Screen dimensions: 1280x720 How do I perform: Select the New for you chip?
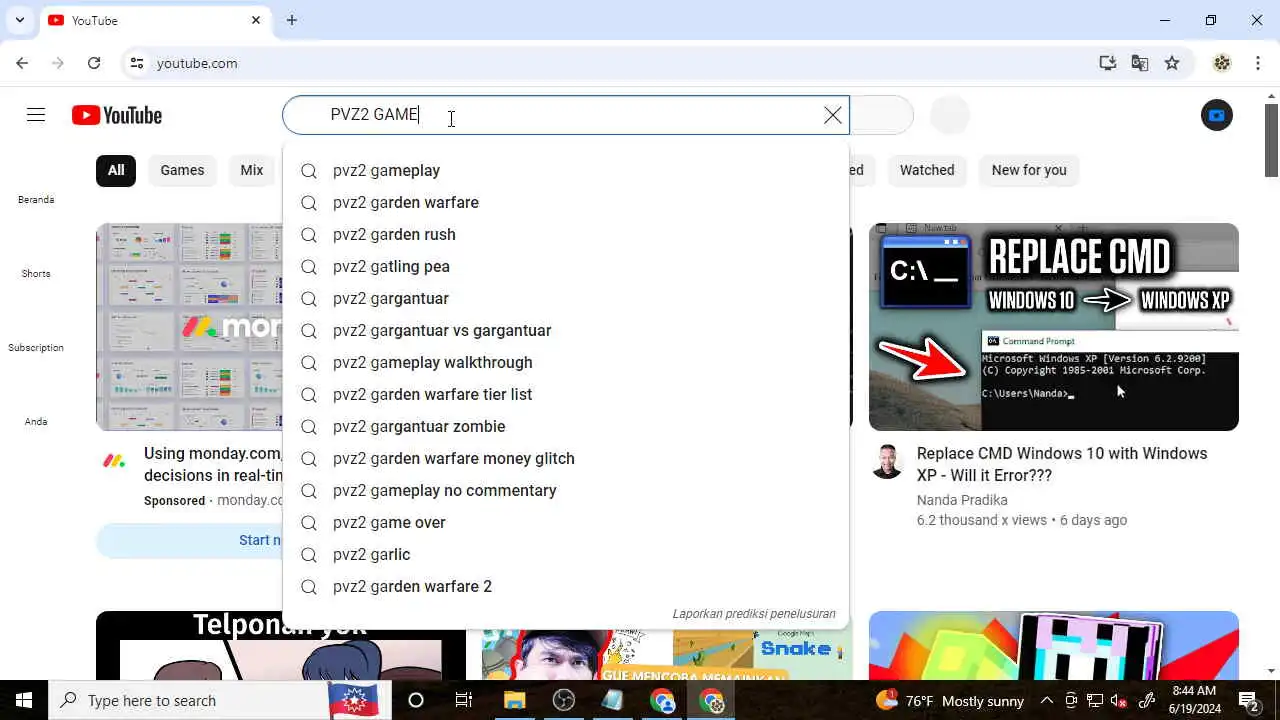point(1029,170)
